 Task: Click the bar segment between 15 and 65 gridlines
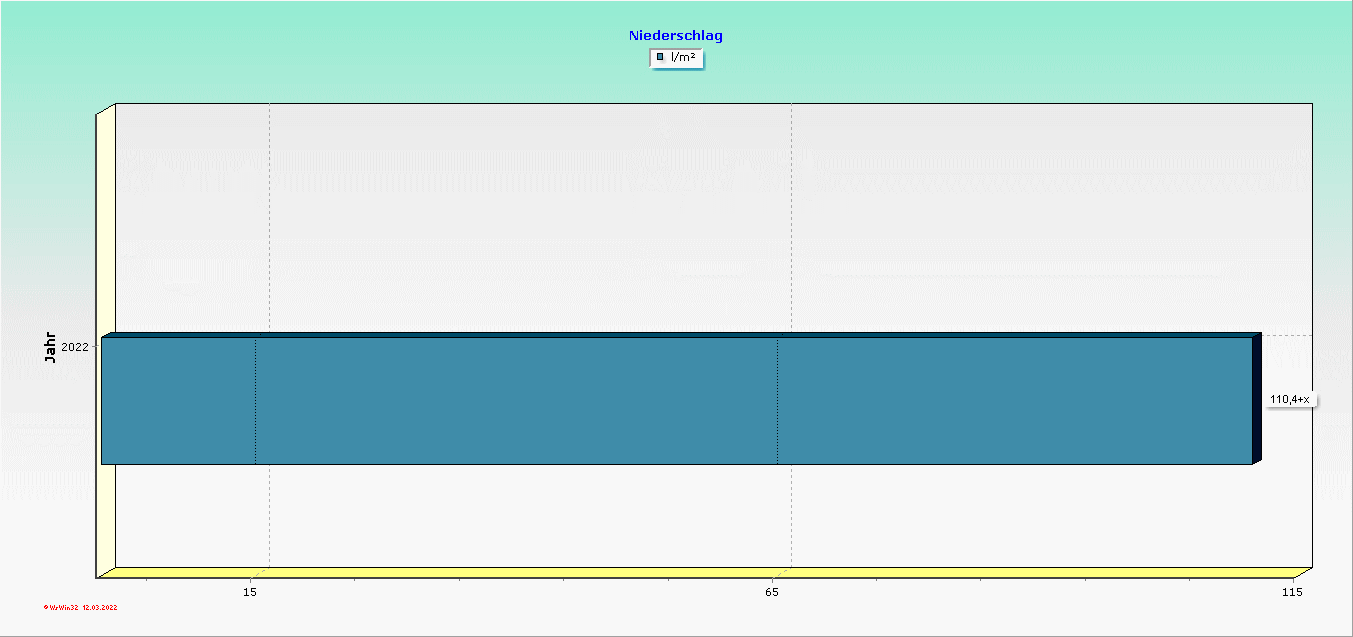(516, 401)
